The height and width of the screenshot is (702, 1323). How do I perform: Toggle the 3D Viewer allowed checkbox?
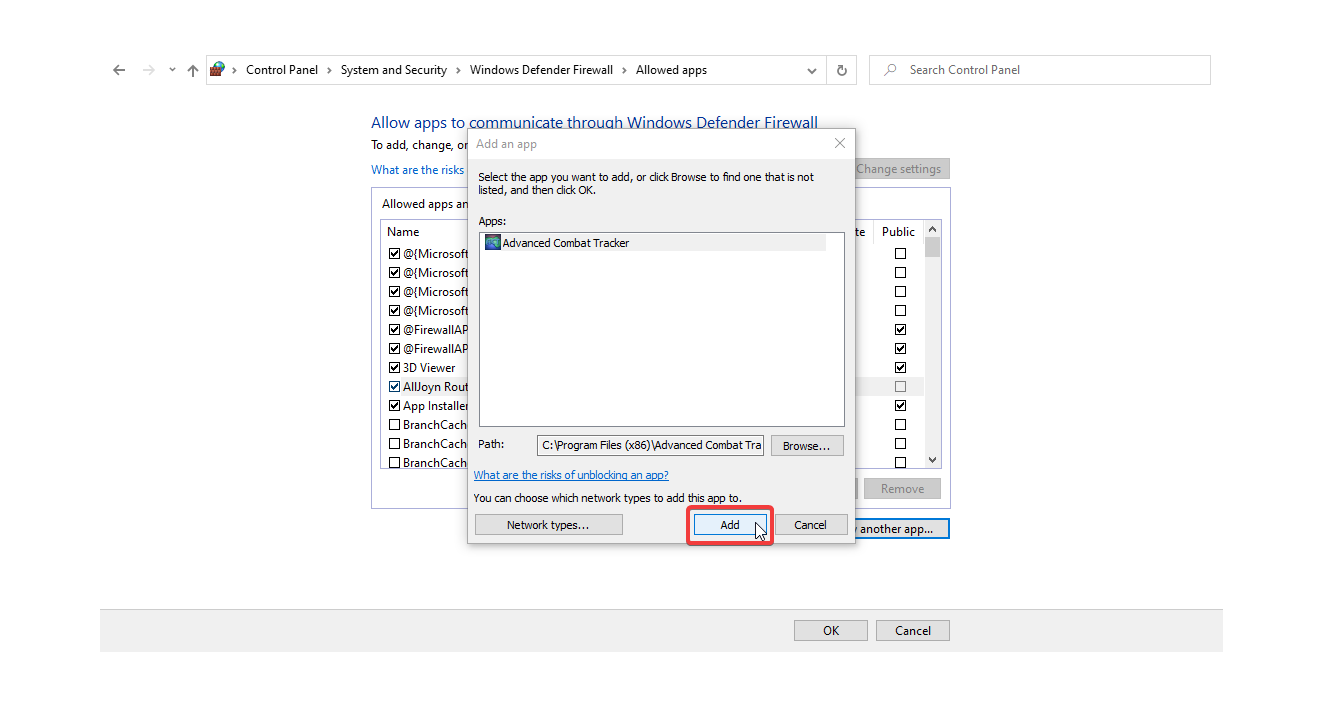(x=394, y=368)
